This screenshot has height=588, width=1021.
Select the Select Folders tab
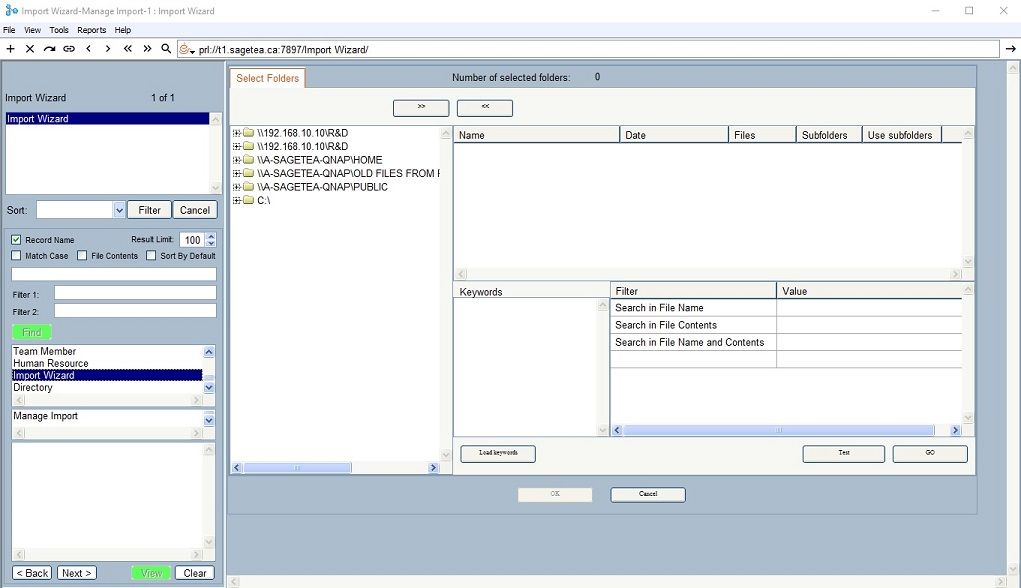(x=268, y=78)
